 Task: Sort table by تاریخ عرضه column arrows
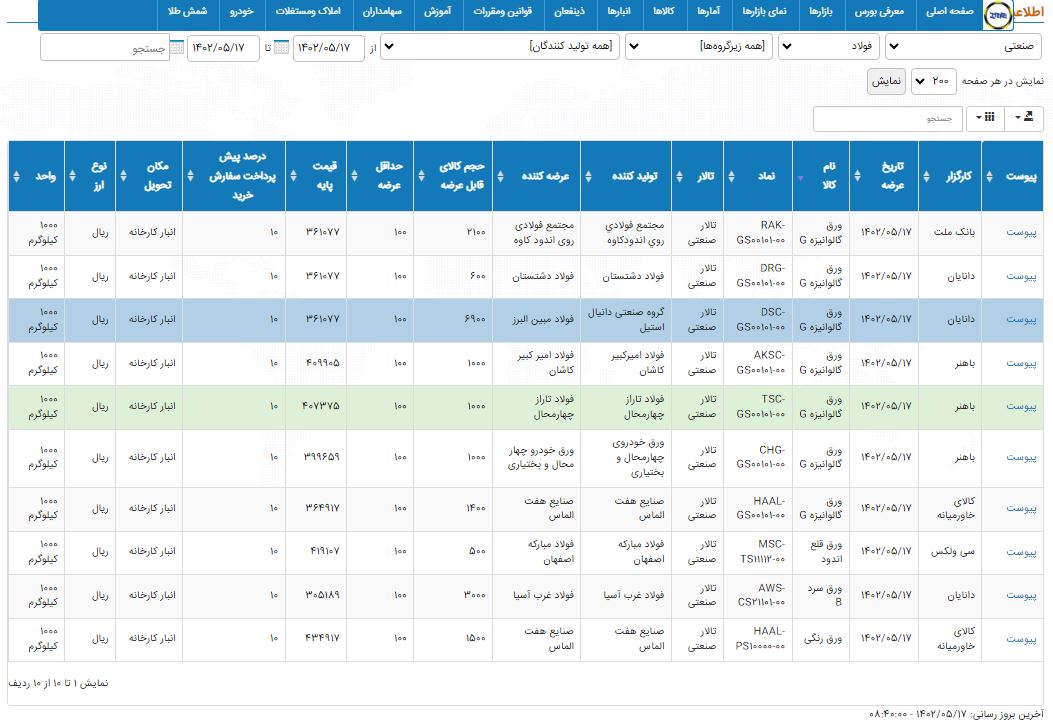coord(857,177)
